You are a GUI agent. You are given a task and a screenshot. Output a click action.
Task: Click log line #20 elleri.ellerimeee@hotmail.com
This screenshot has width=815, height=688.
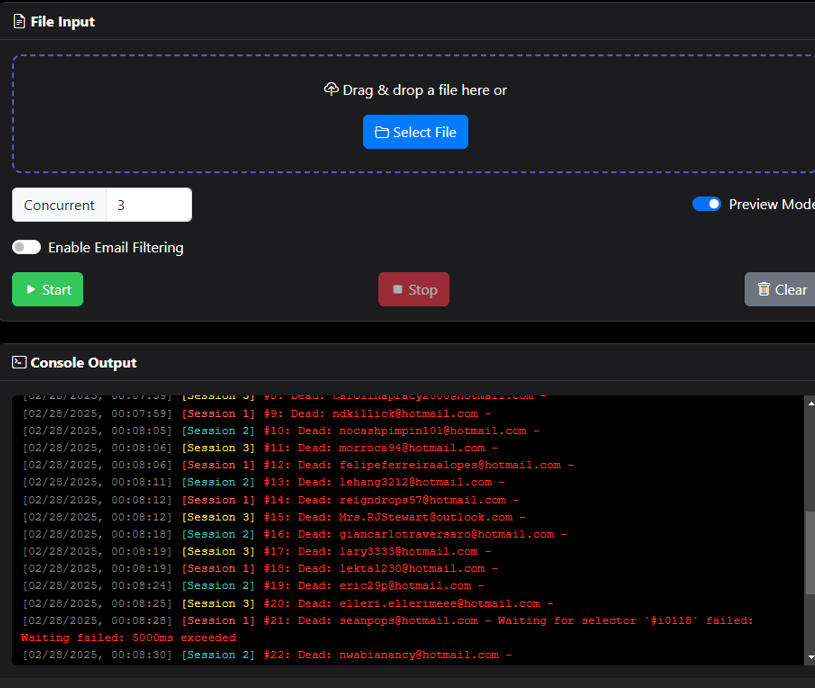(x=288, y=603)
